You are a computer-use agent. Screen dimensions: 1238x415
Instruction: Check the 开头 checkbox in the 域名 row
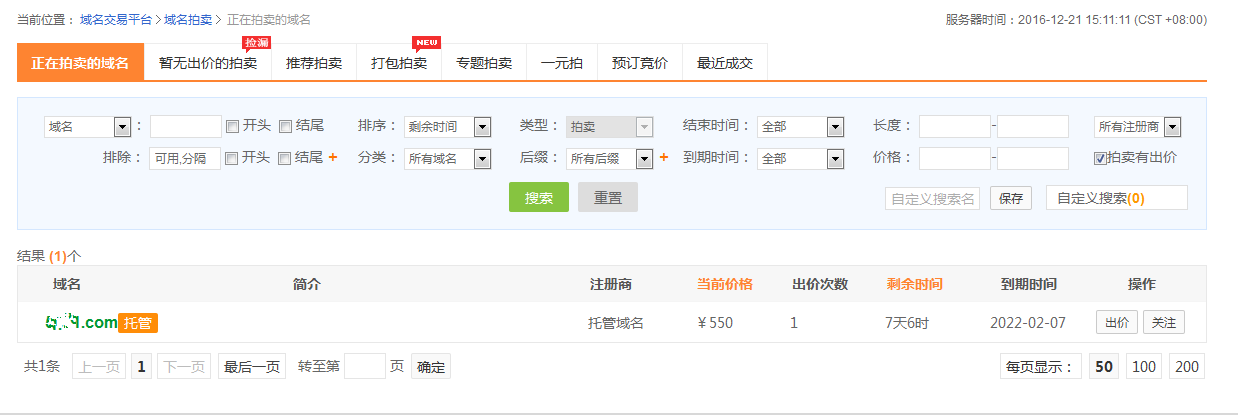[232, 126]
